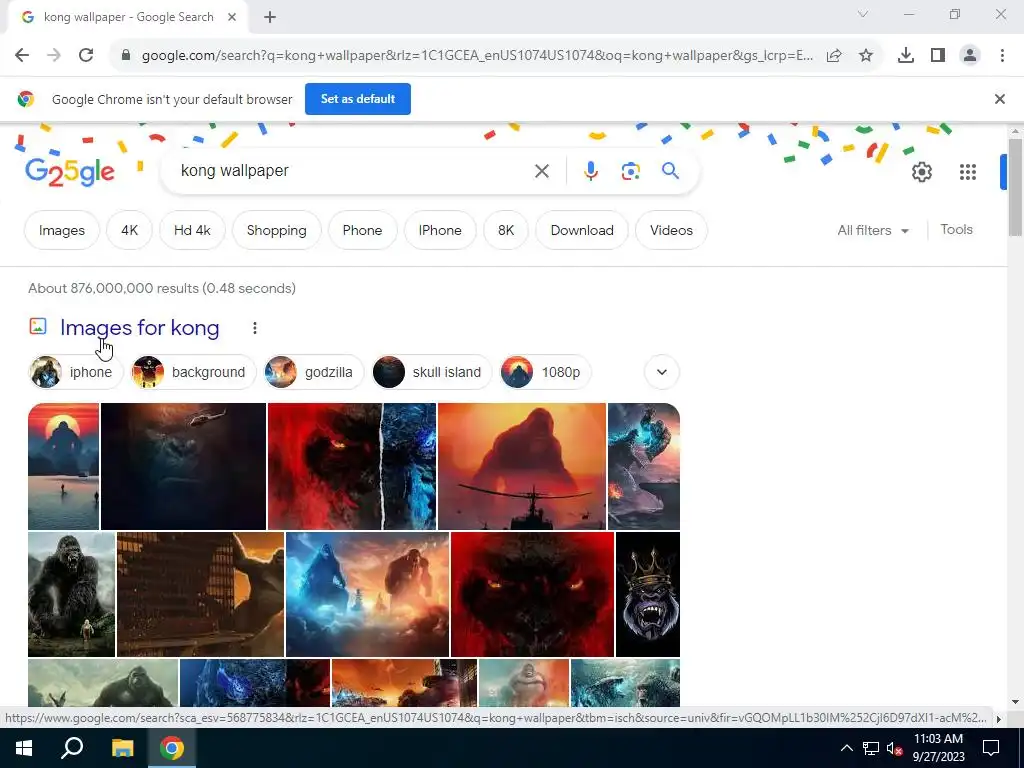This screenshot has height=768, width=1024.
Task: Expand more image suggestion chips chevron
Action: (x=662, y=372)
